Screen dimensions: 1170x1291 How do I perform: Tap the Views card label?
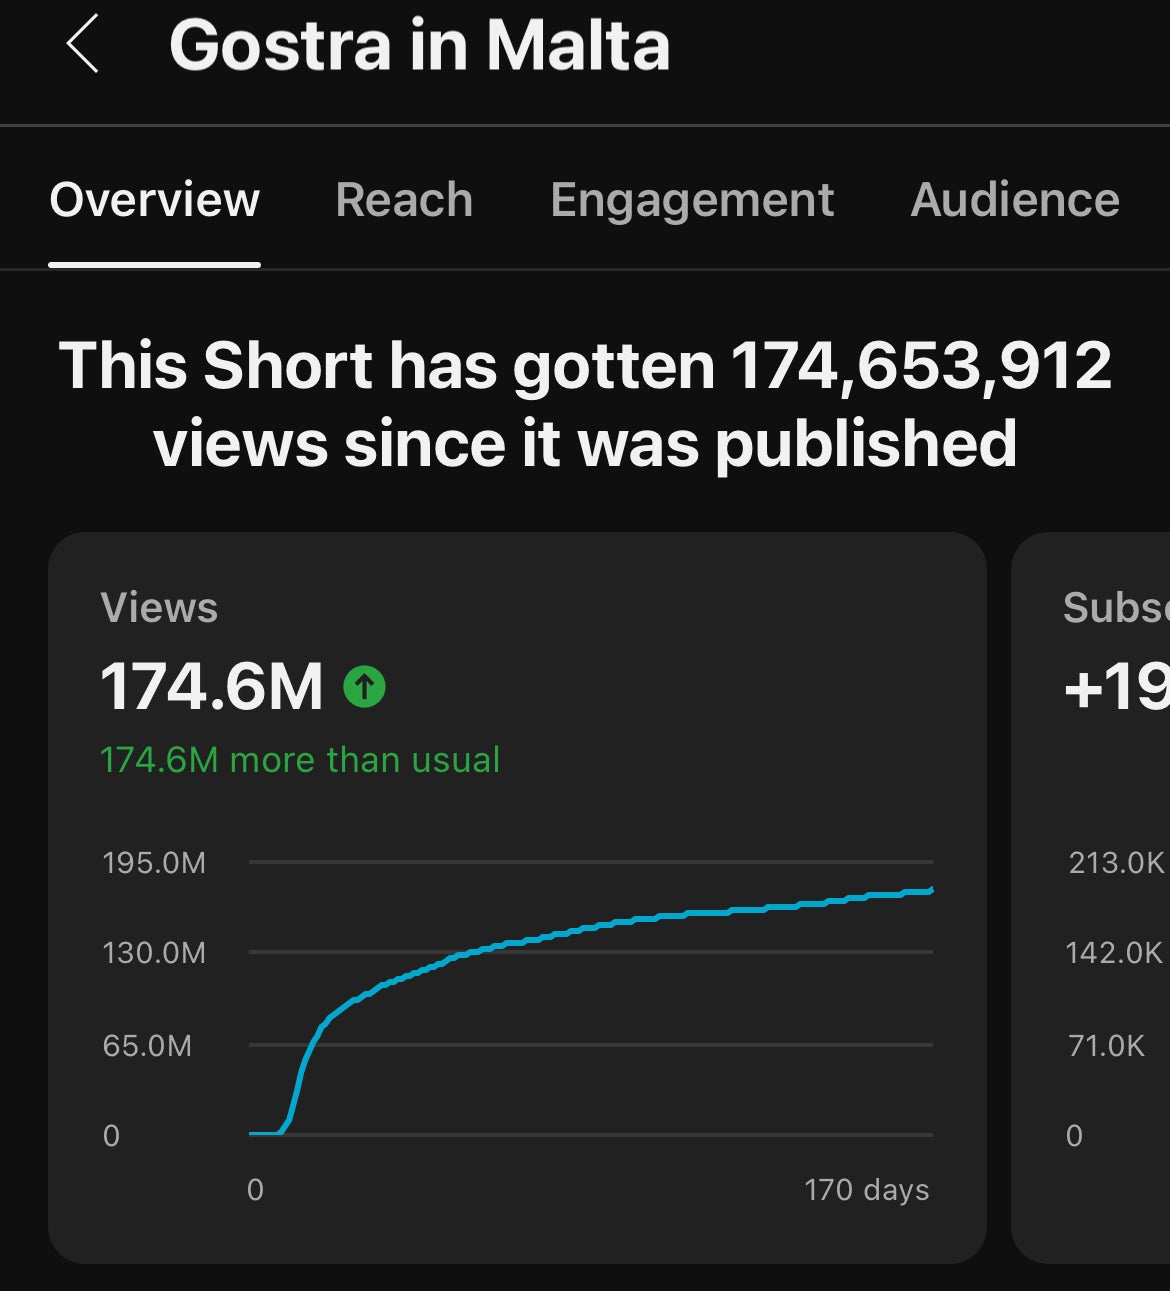159,608
